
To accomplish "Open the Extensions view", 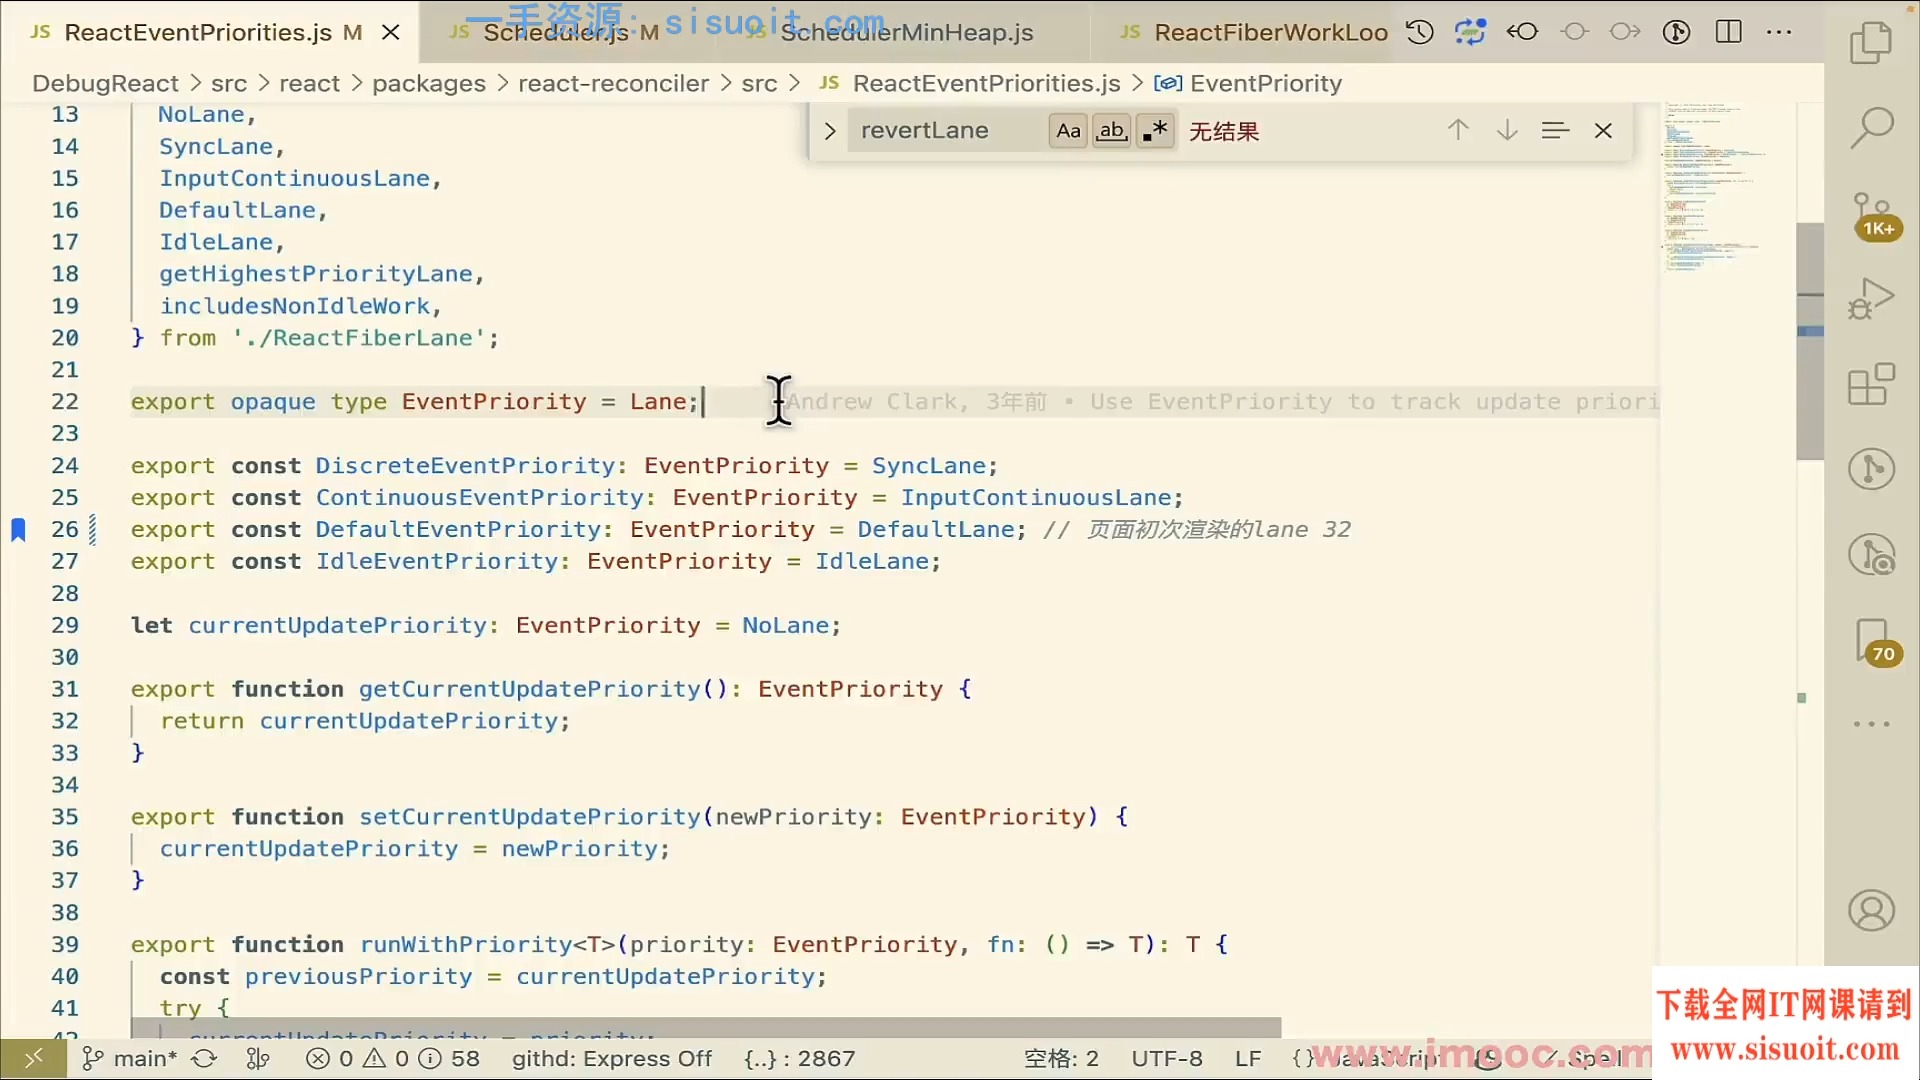I will [1871, 384].
